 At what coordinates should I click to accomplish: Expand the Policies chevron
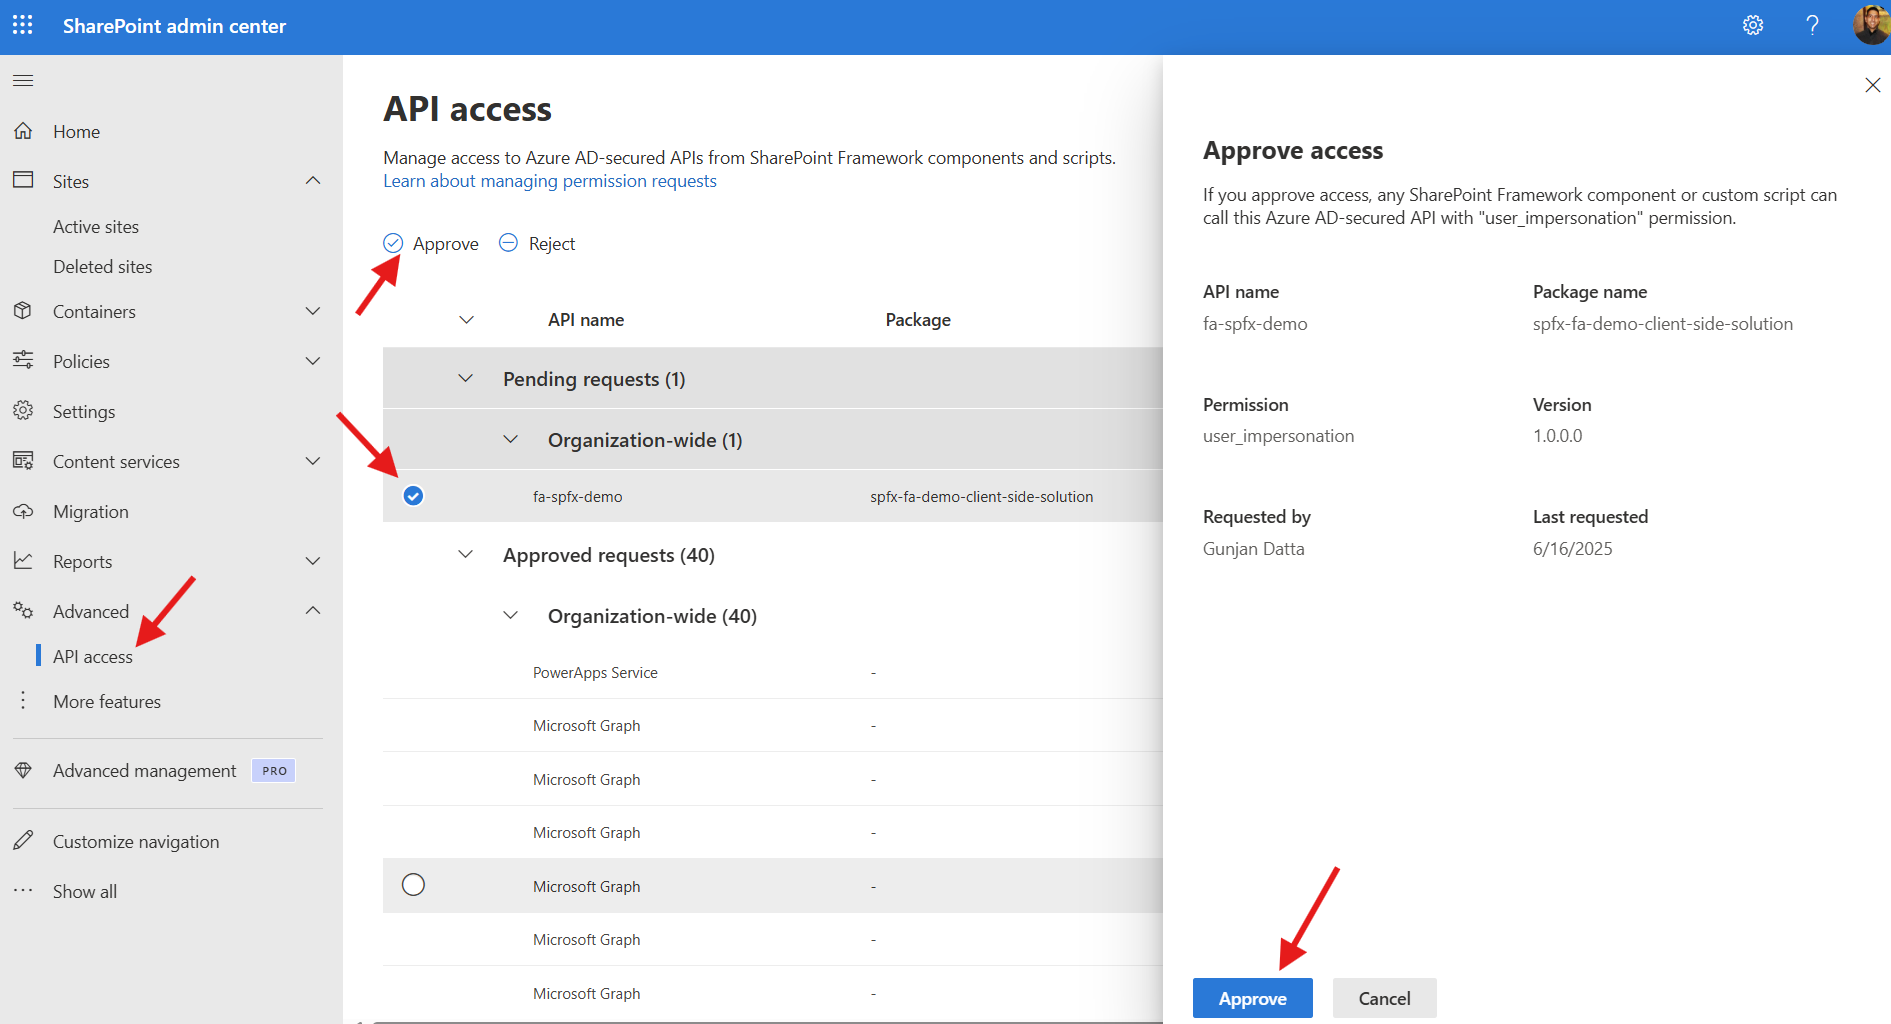click(x=313, y=361)
